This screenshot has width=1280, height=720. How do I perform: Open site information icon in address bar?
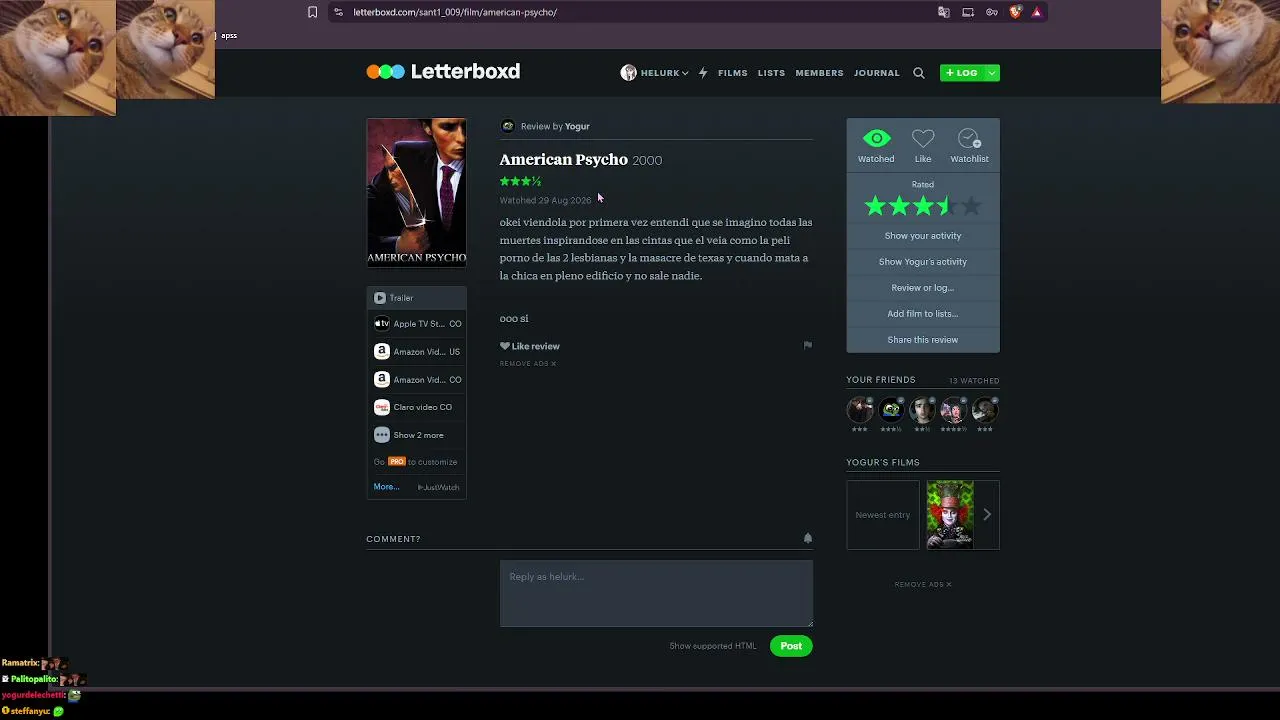(x=338, y=12)
